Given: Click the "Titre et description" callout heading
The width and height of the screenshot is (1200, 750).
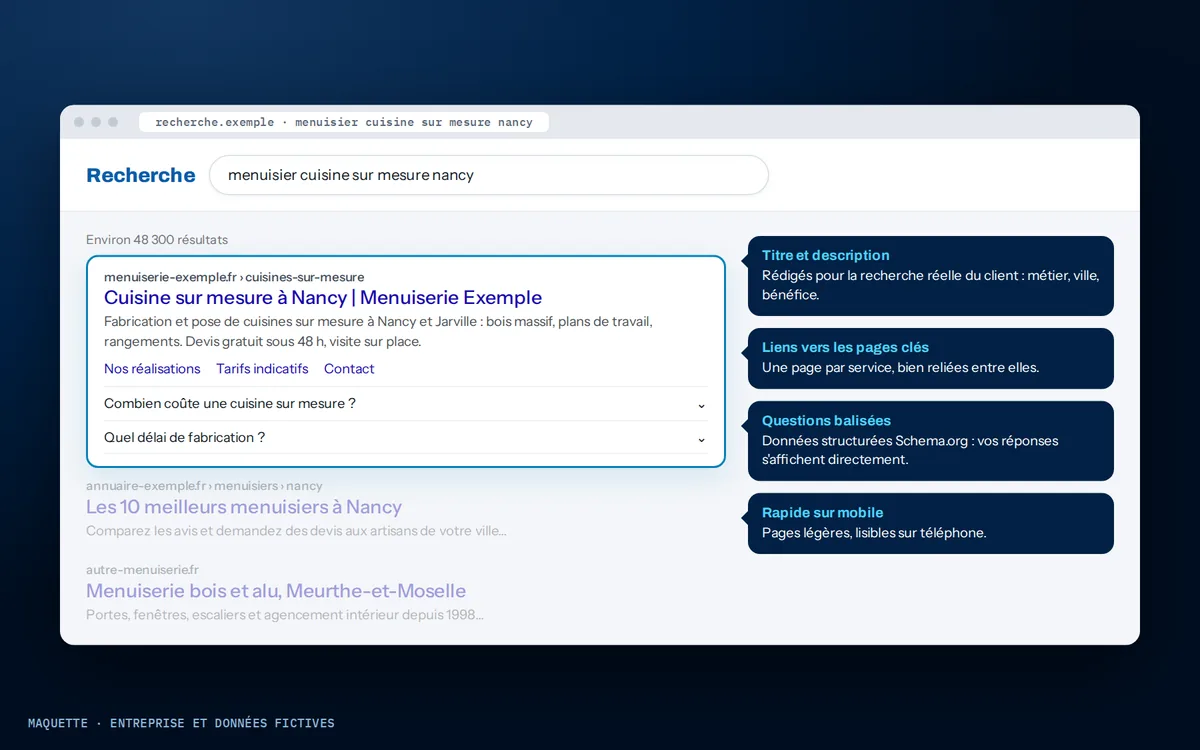Looking at the screenshot, I should click(x=825, y=255).
